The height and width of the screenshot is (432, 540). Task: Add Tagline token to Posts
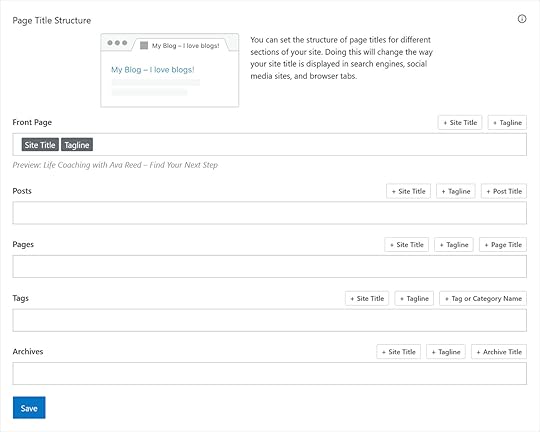456,191
